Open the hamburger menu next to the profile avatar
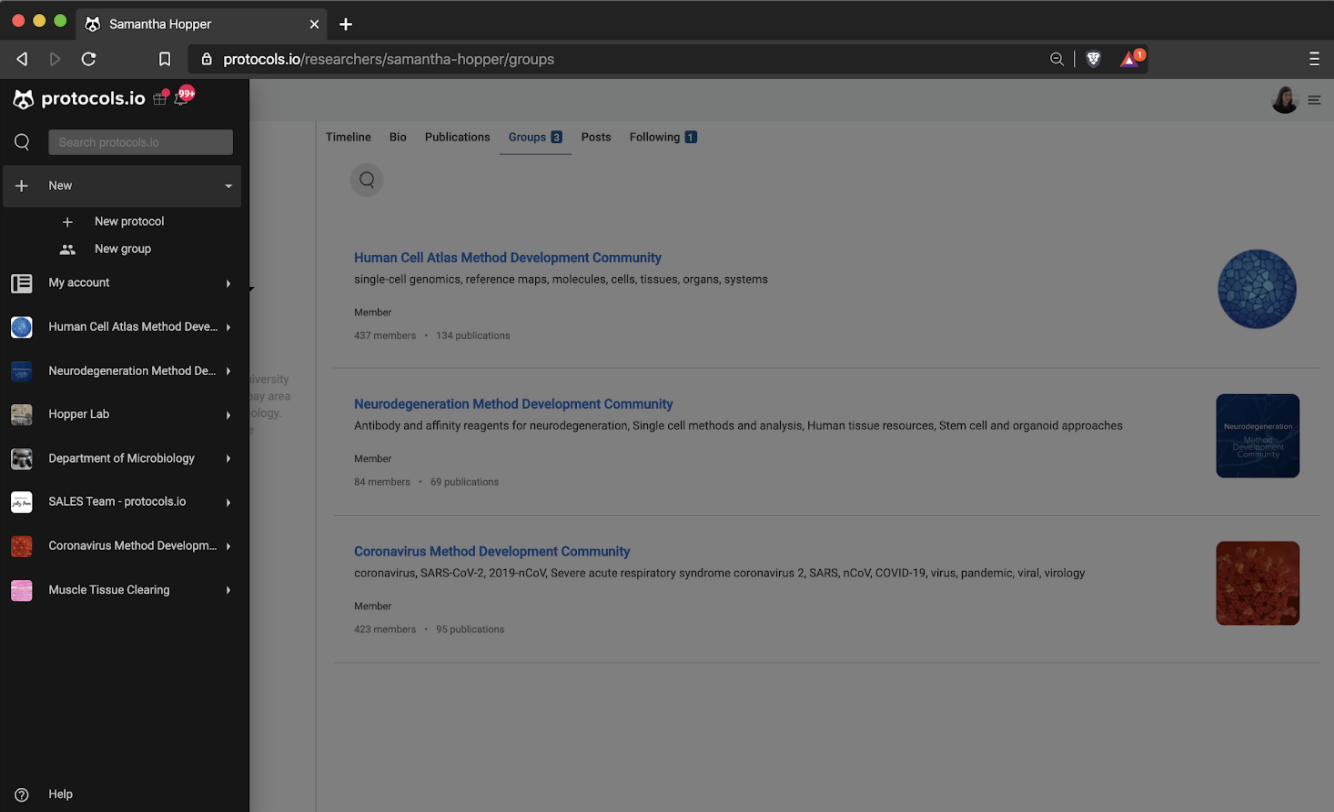The height and width of the screenshot is (812, 1334). pyautogui.click(x=1314, y=100)
